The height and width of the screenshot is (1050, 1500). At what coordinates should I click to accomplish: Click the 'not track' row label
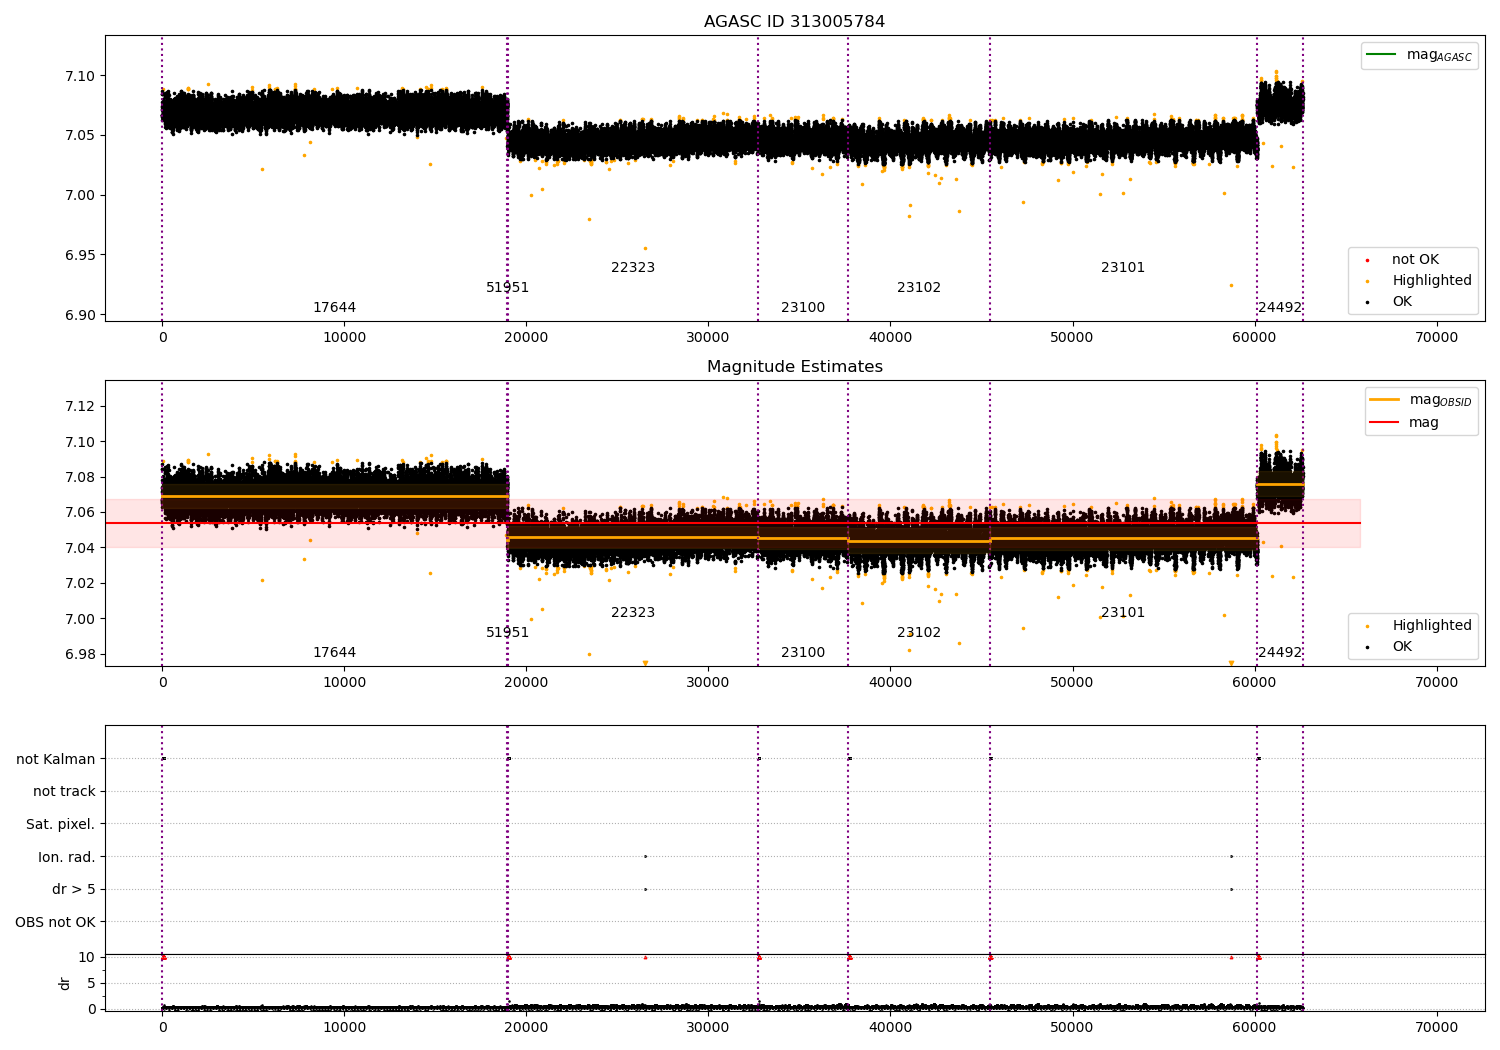tap(64, 792)
